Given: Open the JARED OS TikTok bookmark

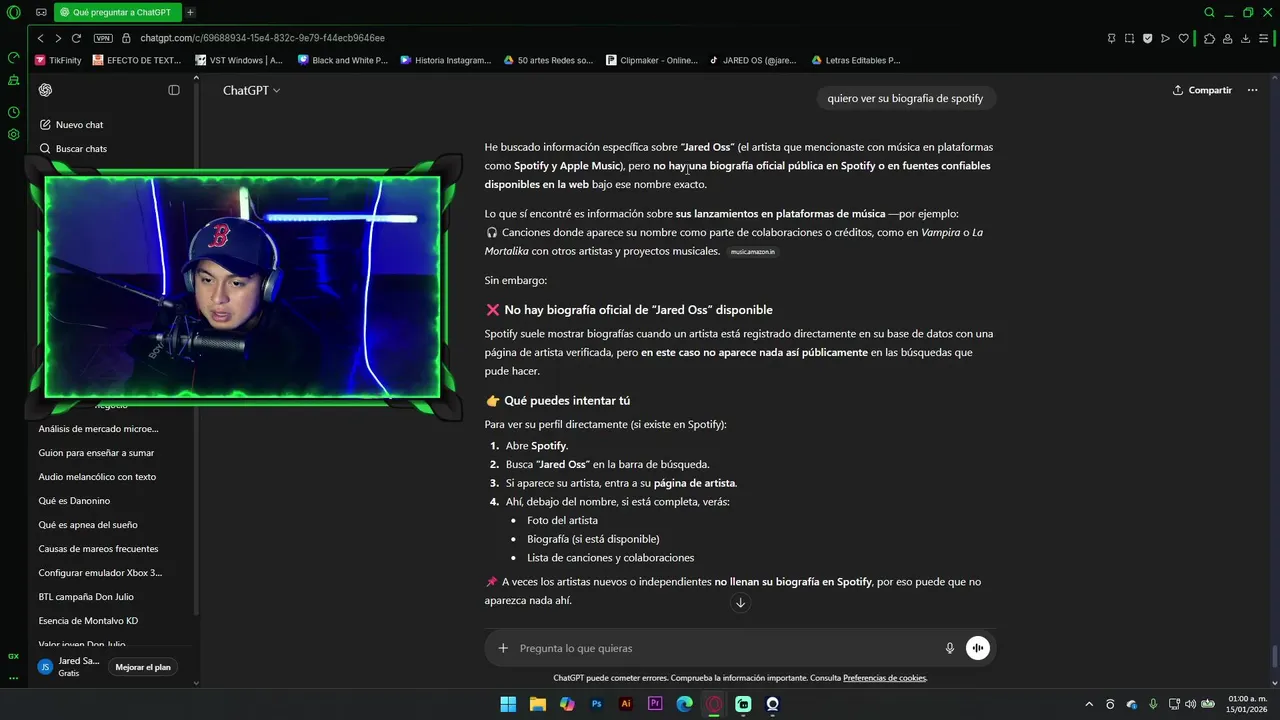Looking at the screenshot, I should (753, 60).
